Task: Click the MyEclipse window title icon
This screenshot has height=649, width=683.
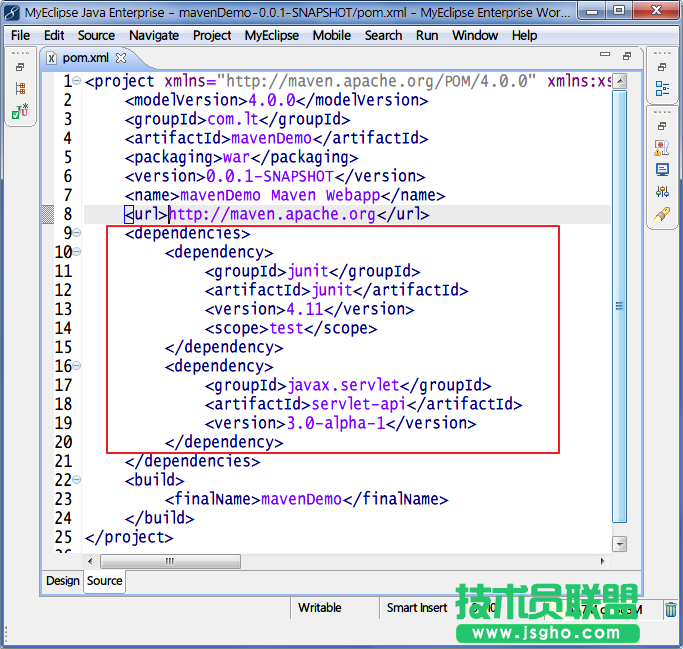Action: coord(11,12)
